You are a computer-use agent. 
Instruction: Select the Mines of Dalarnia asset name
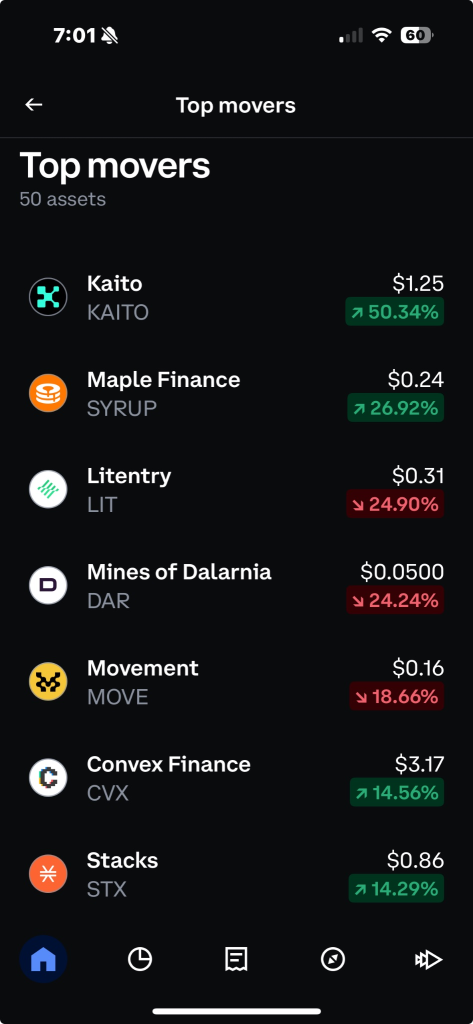tap(179, 571)
